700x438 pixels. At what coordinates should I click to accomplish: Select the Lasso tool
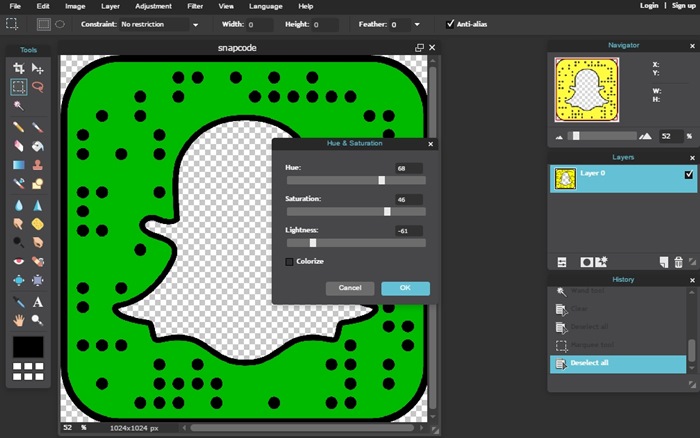click(38, 87)
